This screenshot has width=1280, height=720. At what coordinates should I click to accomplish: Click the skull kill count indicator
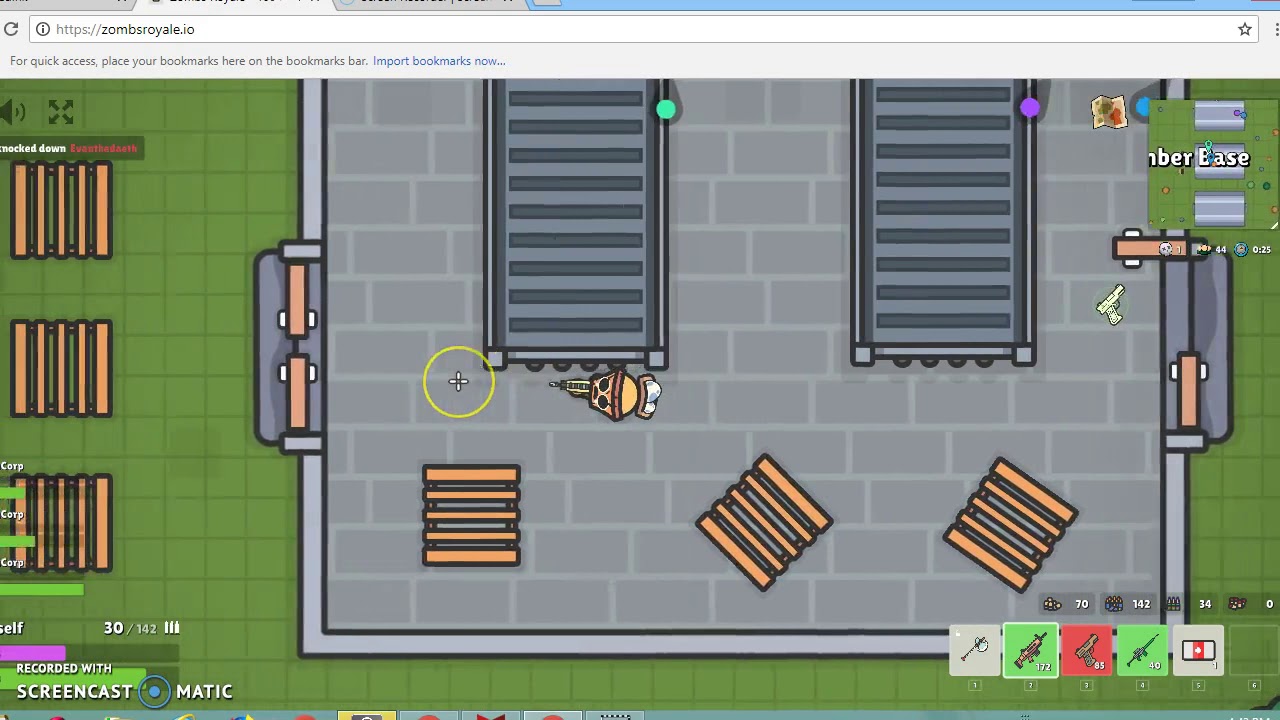point(1170,249)
